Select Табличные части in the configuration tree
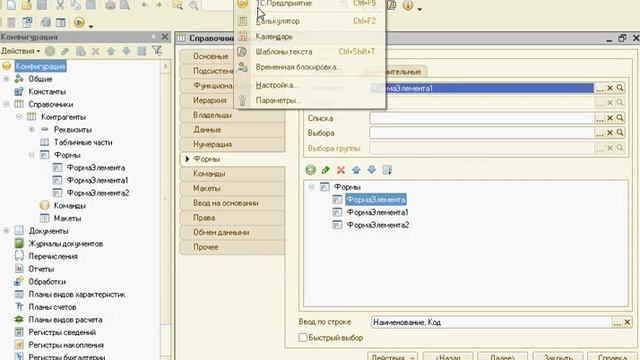Screen dimensions: 640x360 [x=83, y=142]
